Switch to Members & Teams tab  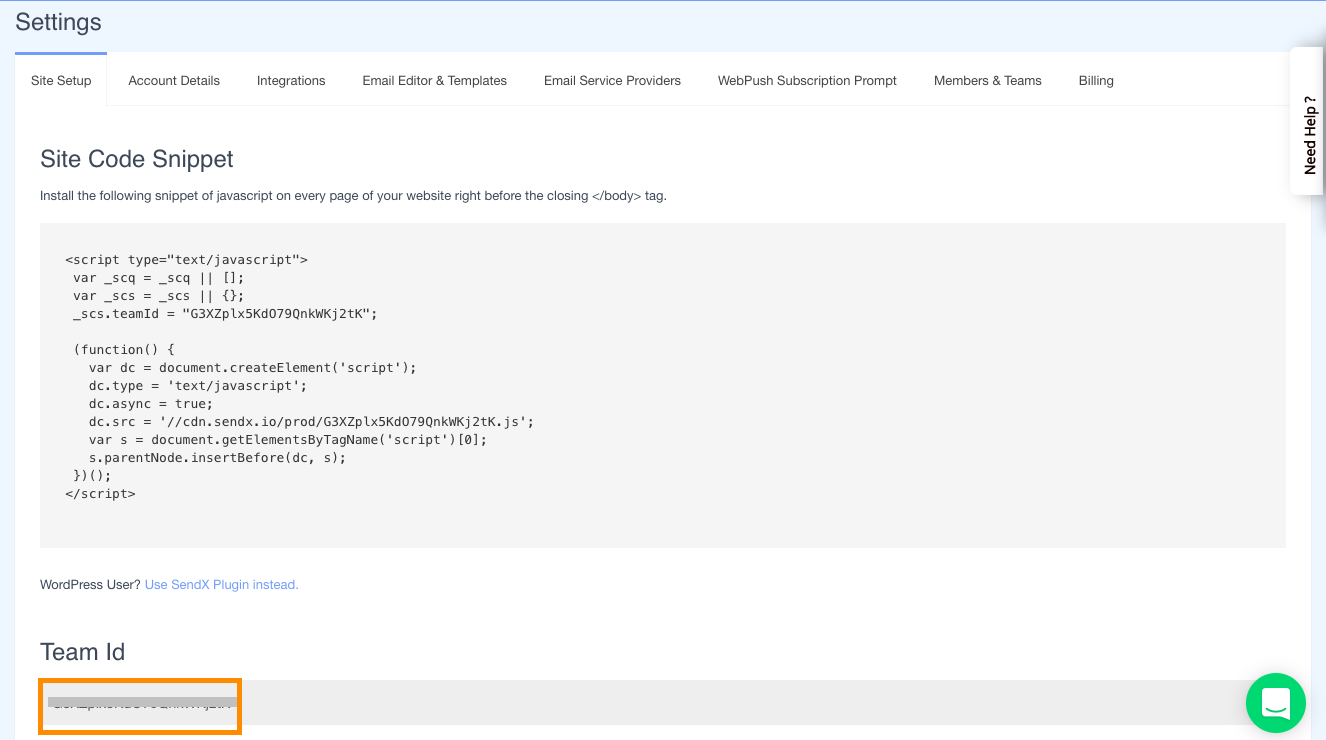(988, 80)
